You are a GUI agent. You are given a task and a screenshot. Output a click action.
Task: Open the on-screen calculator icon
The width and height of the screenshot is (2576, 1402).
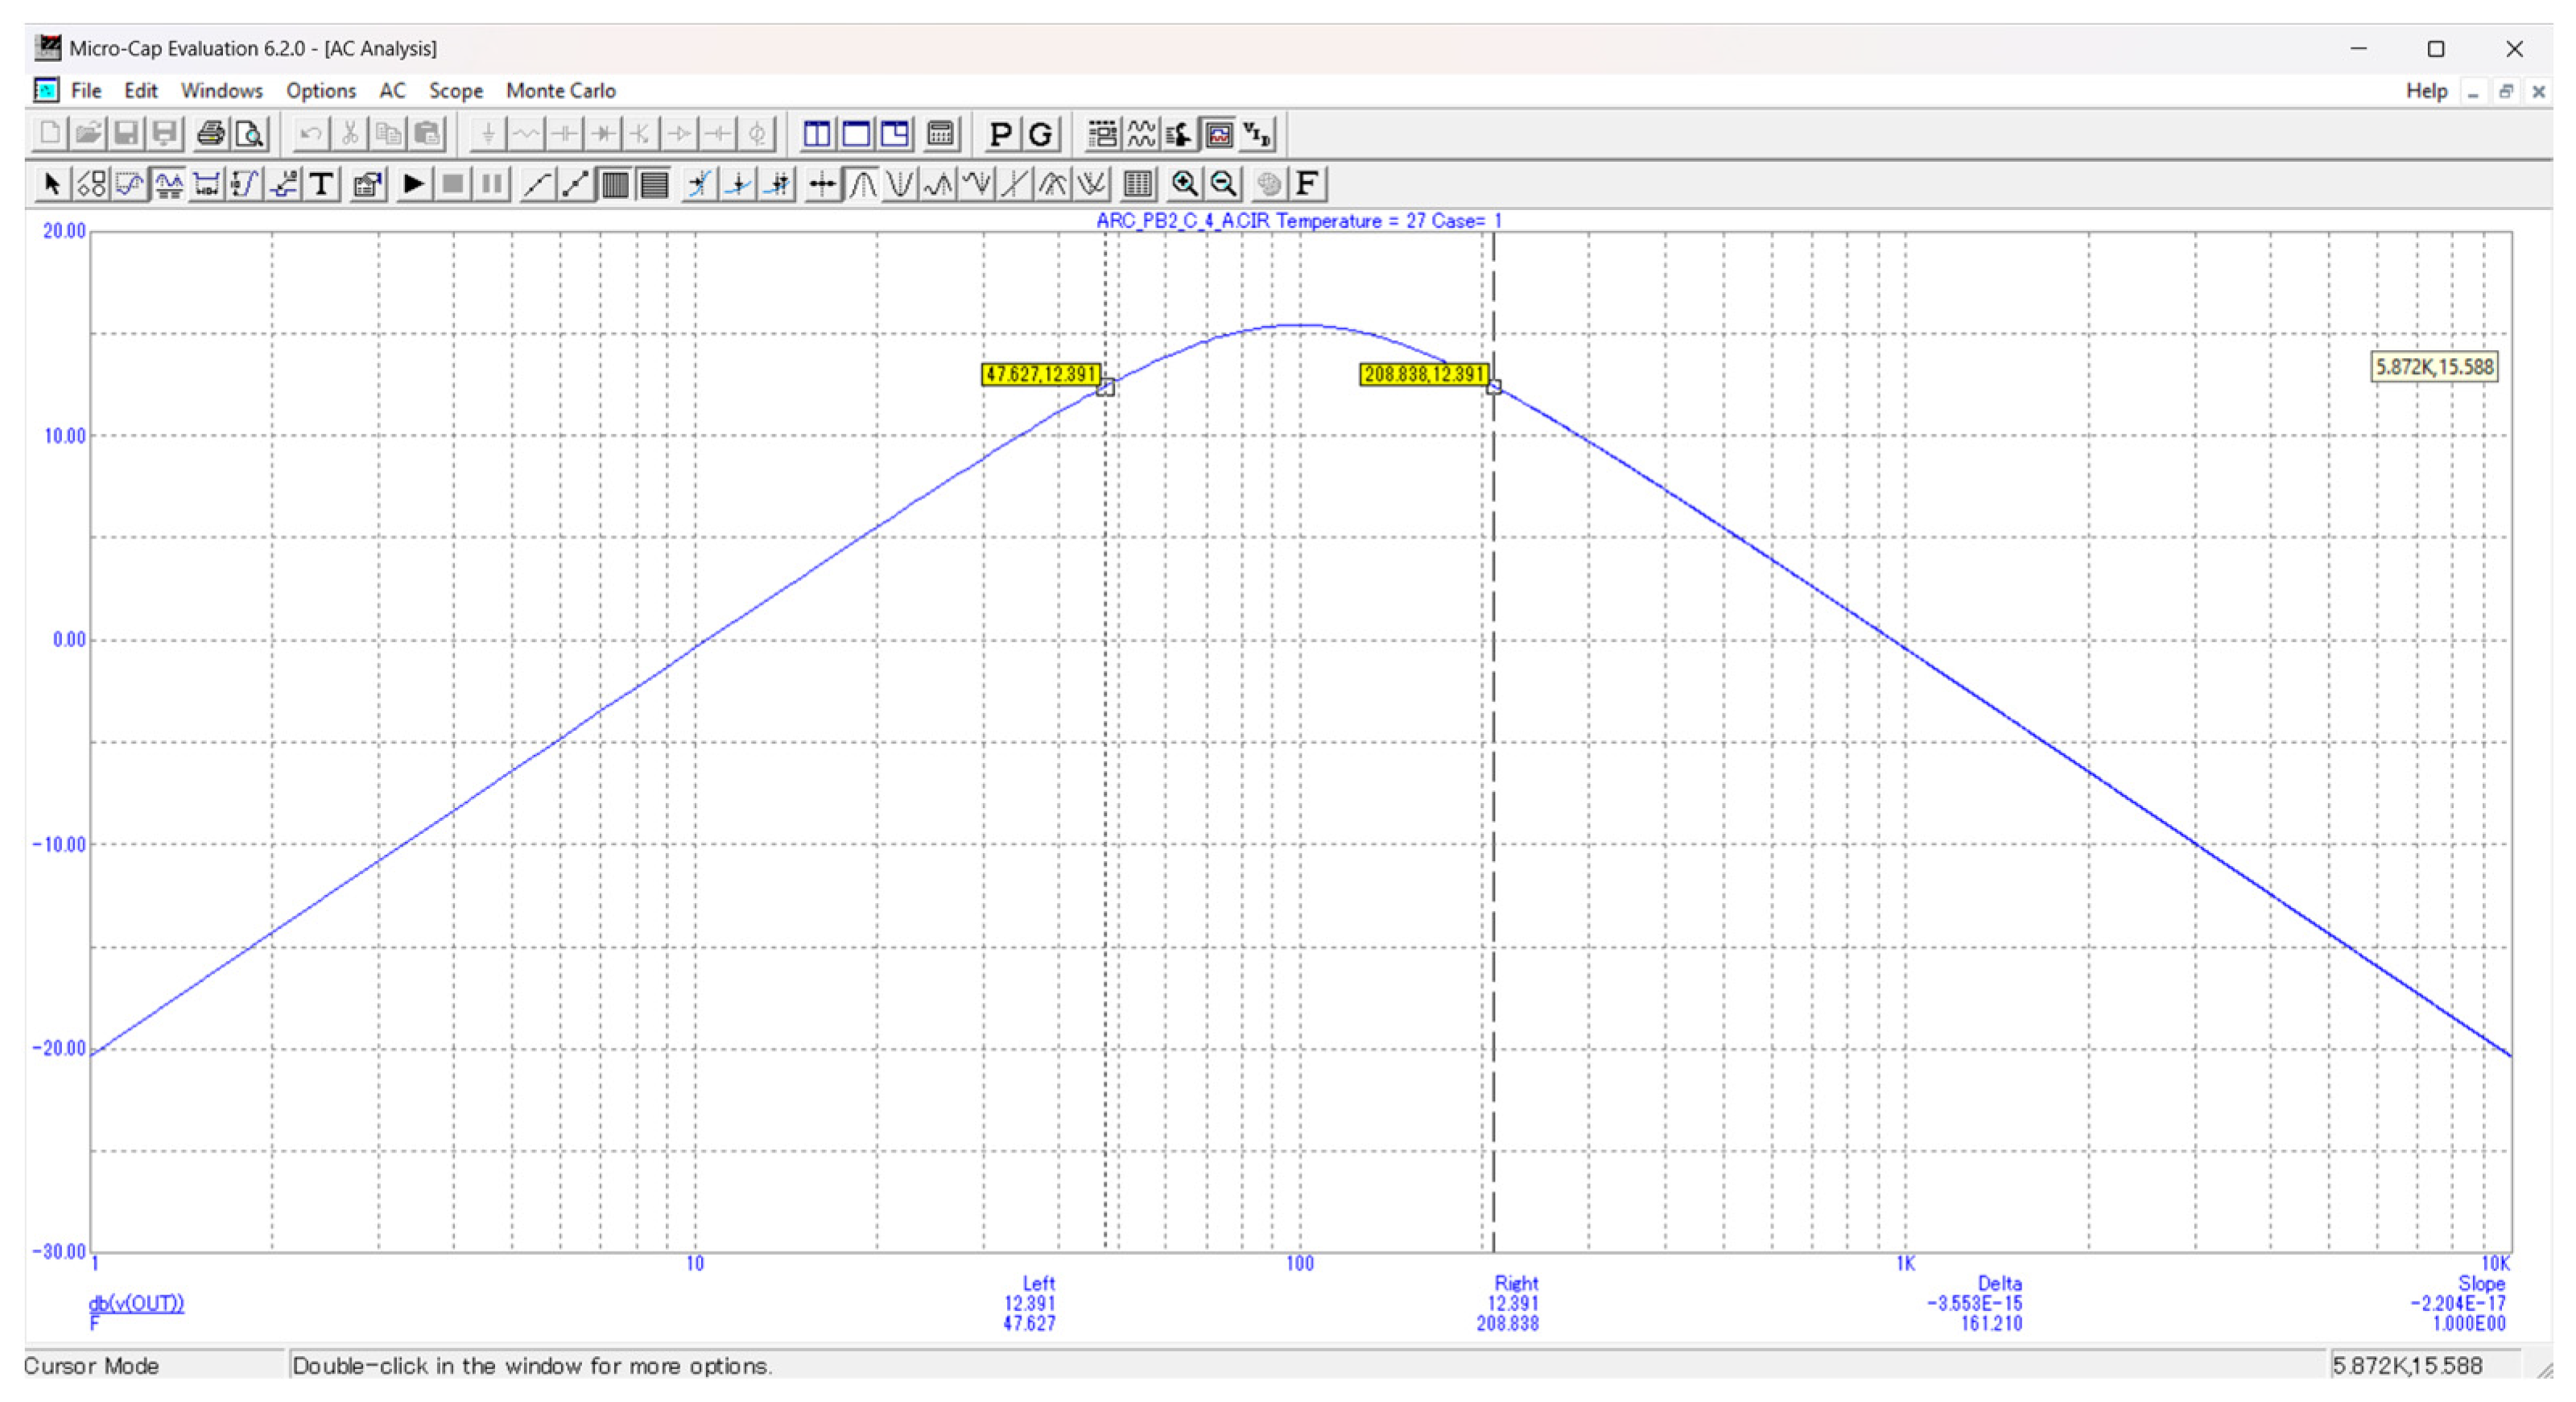[940, 132]
